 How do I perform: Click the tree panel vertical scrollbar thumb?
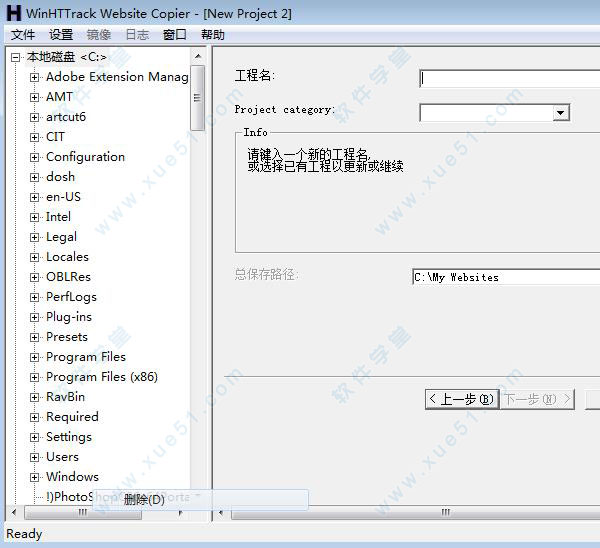197,98
